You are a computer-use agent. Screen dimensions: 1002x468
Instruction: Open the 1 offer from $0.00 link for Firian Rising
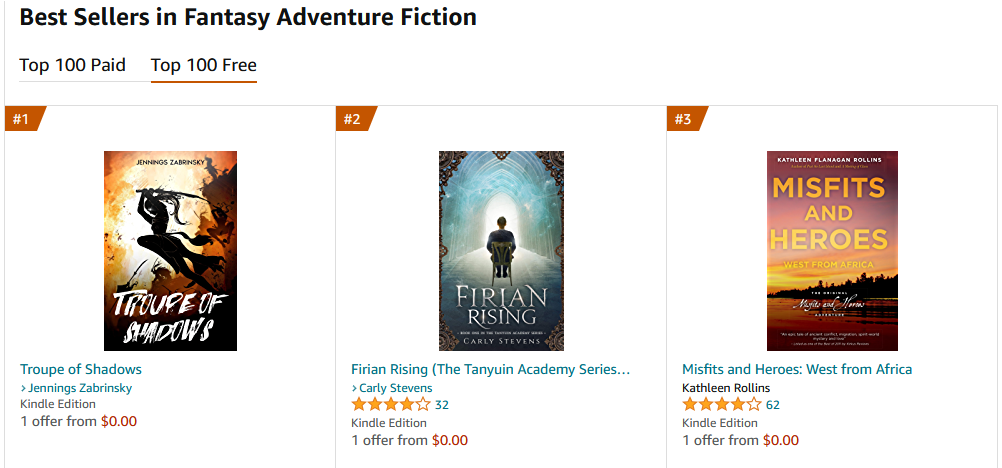coord(410,440)
